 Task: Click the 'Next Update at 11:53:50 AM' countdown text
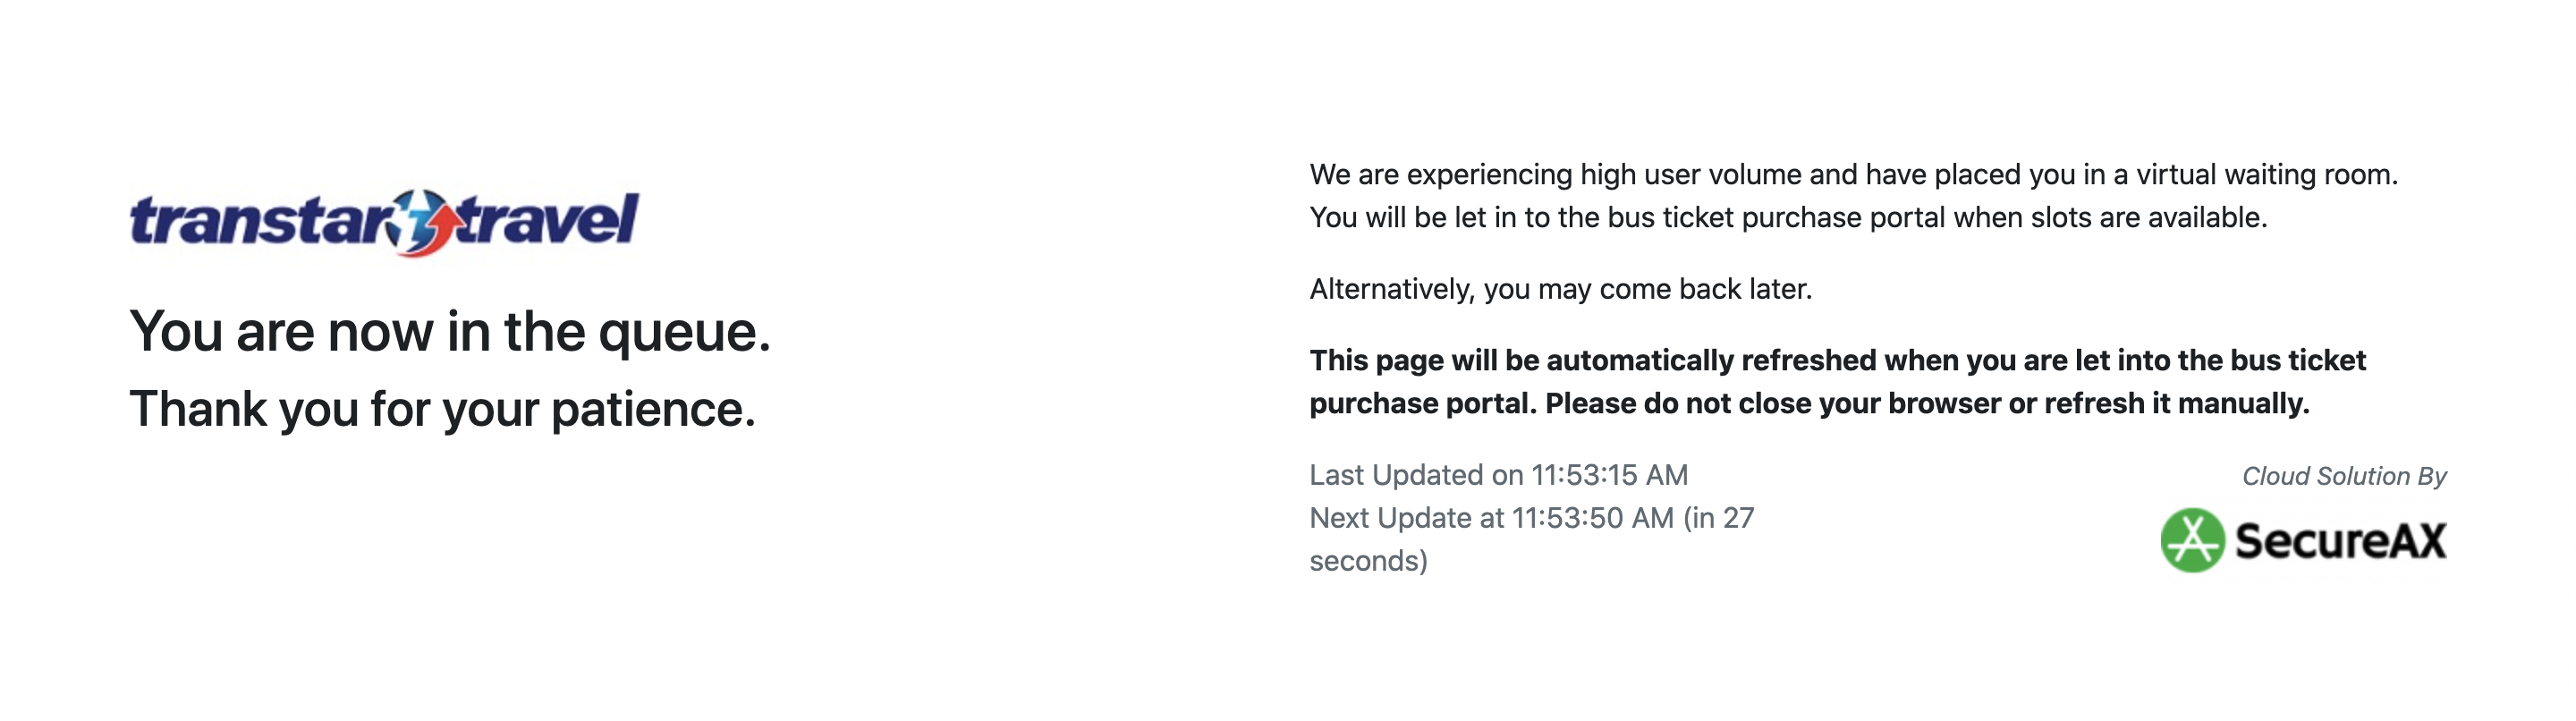point(1492,518)
